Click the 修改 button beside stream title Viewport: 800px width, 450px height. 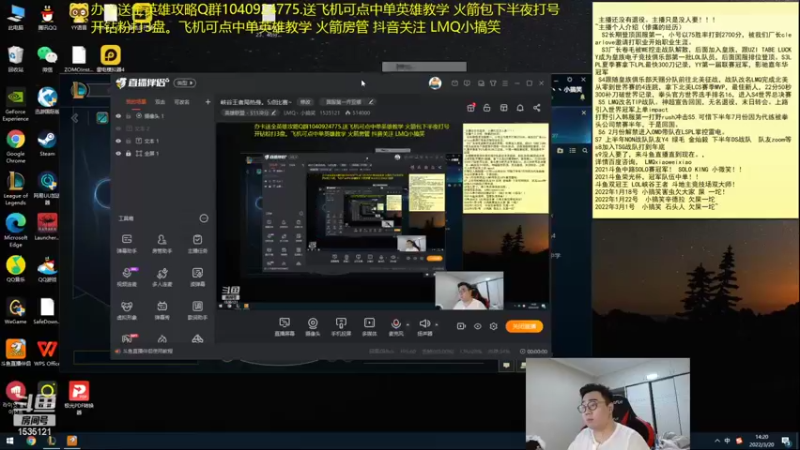(x=305, y=102)
